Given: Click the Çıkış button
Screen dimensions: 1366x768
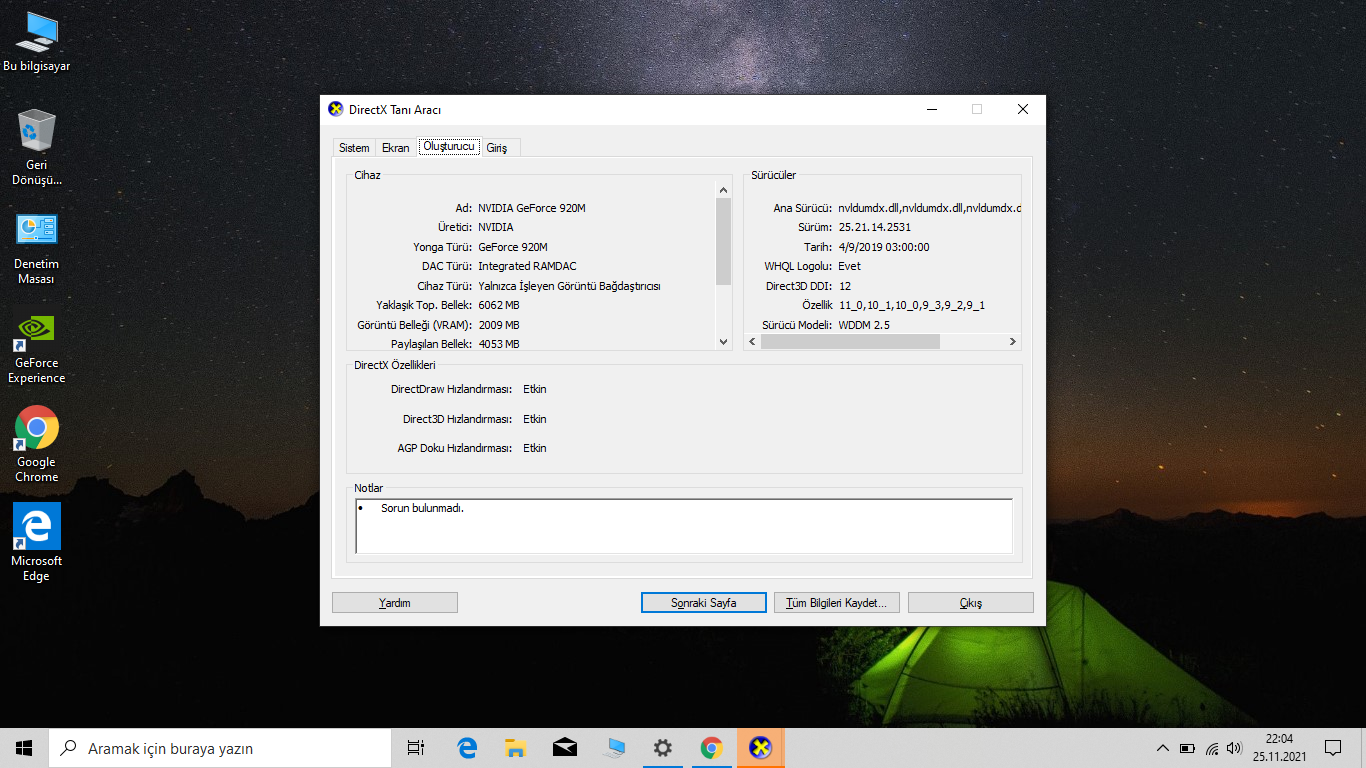Looking at the screenshot, I should click(971, 603).
